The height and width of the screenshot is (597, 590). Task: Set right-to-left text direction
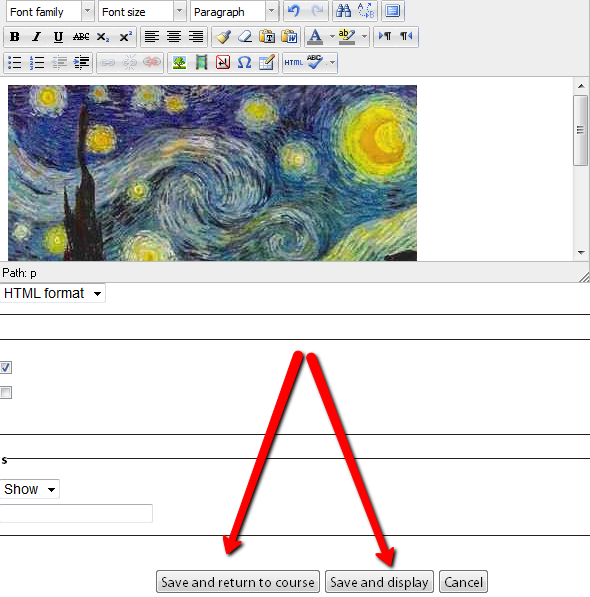(407, 37)
